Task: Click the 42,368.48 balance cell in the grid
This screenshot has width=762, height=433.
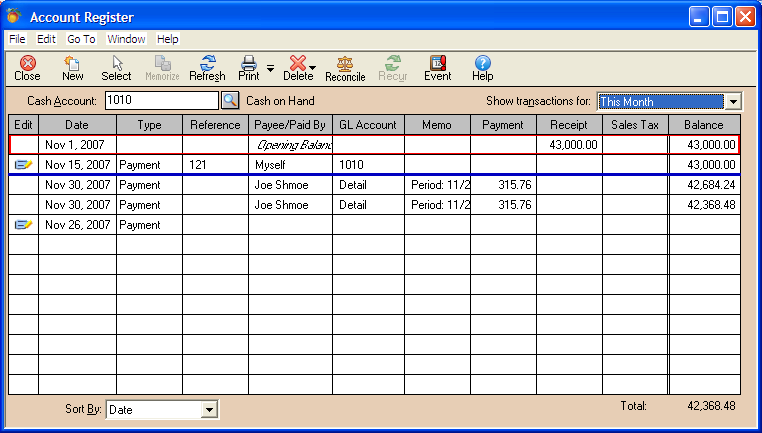Action: [704, 205]
